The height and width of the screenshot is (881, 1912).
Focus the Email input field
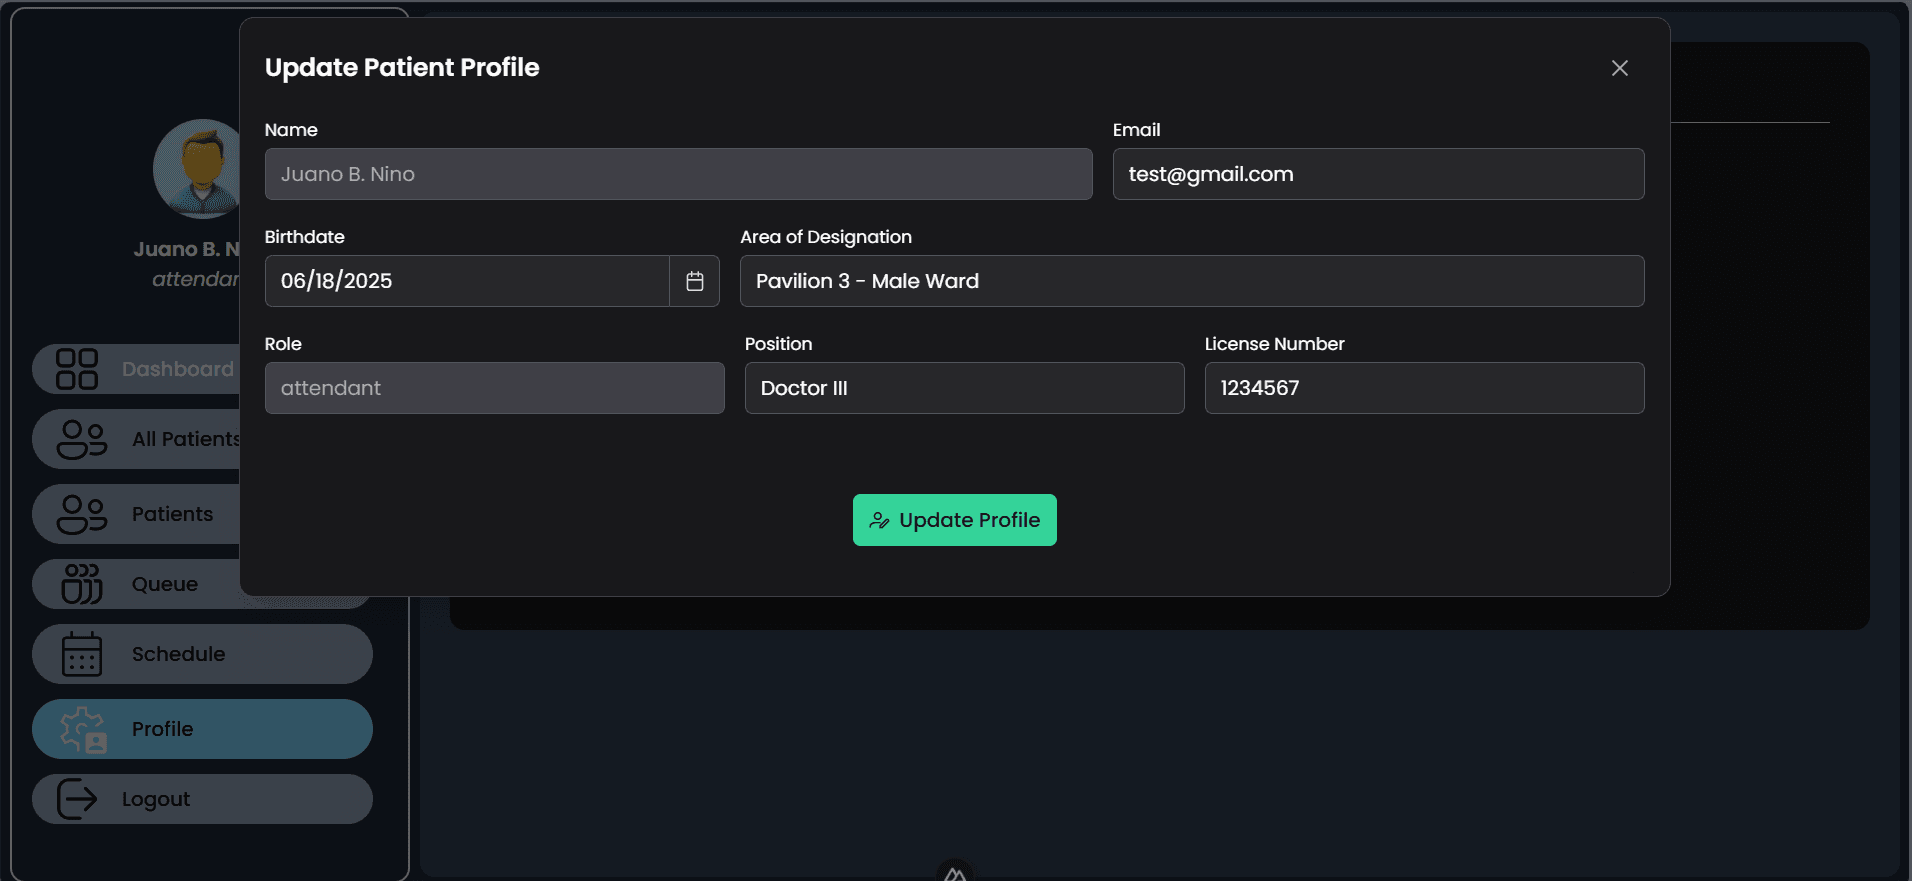pyautogui.click(x=1378, y=174)
